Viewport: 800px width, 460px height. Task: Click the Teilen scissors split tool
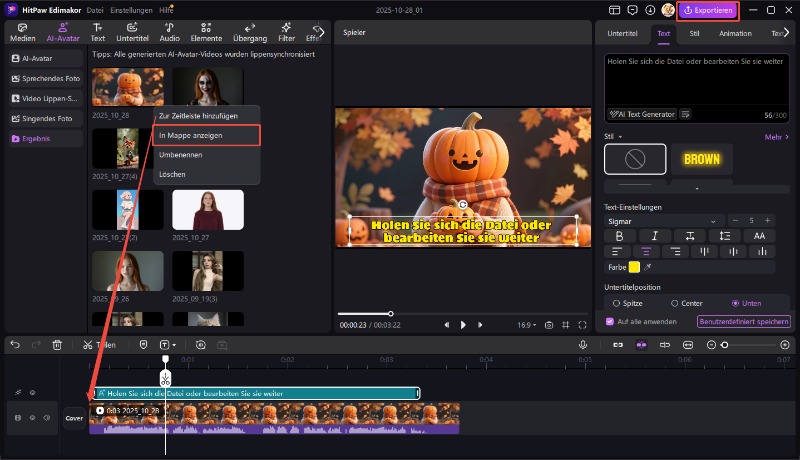coord(99,345)
